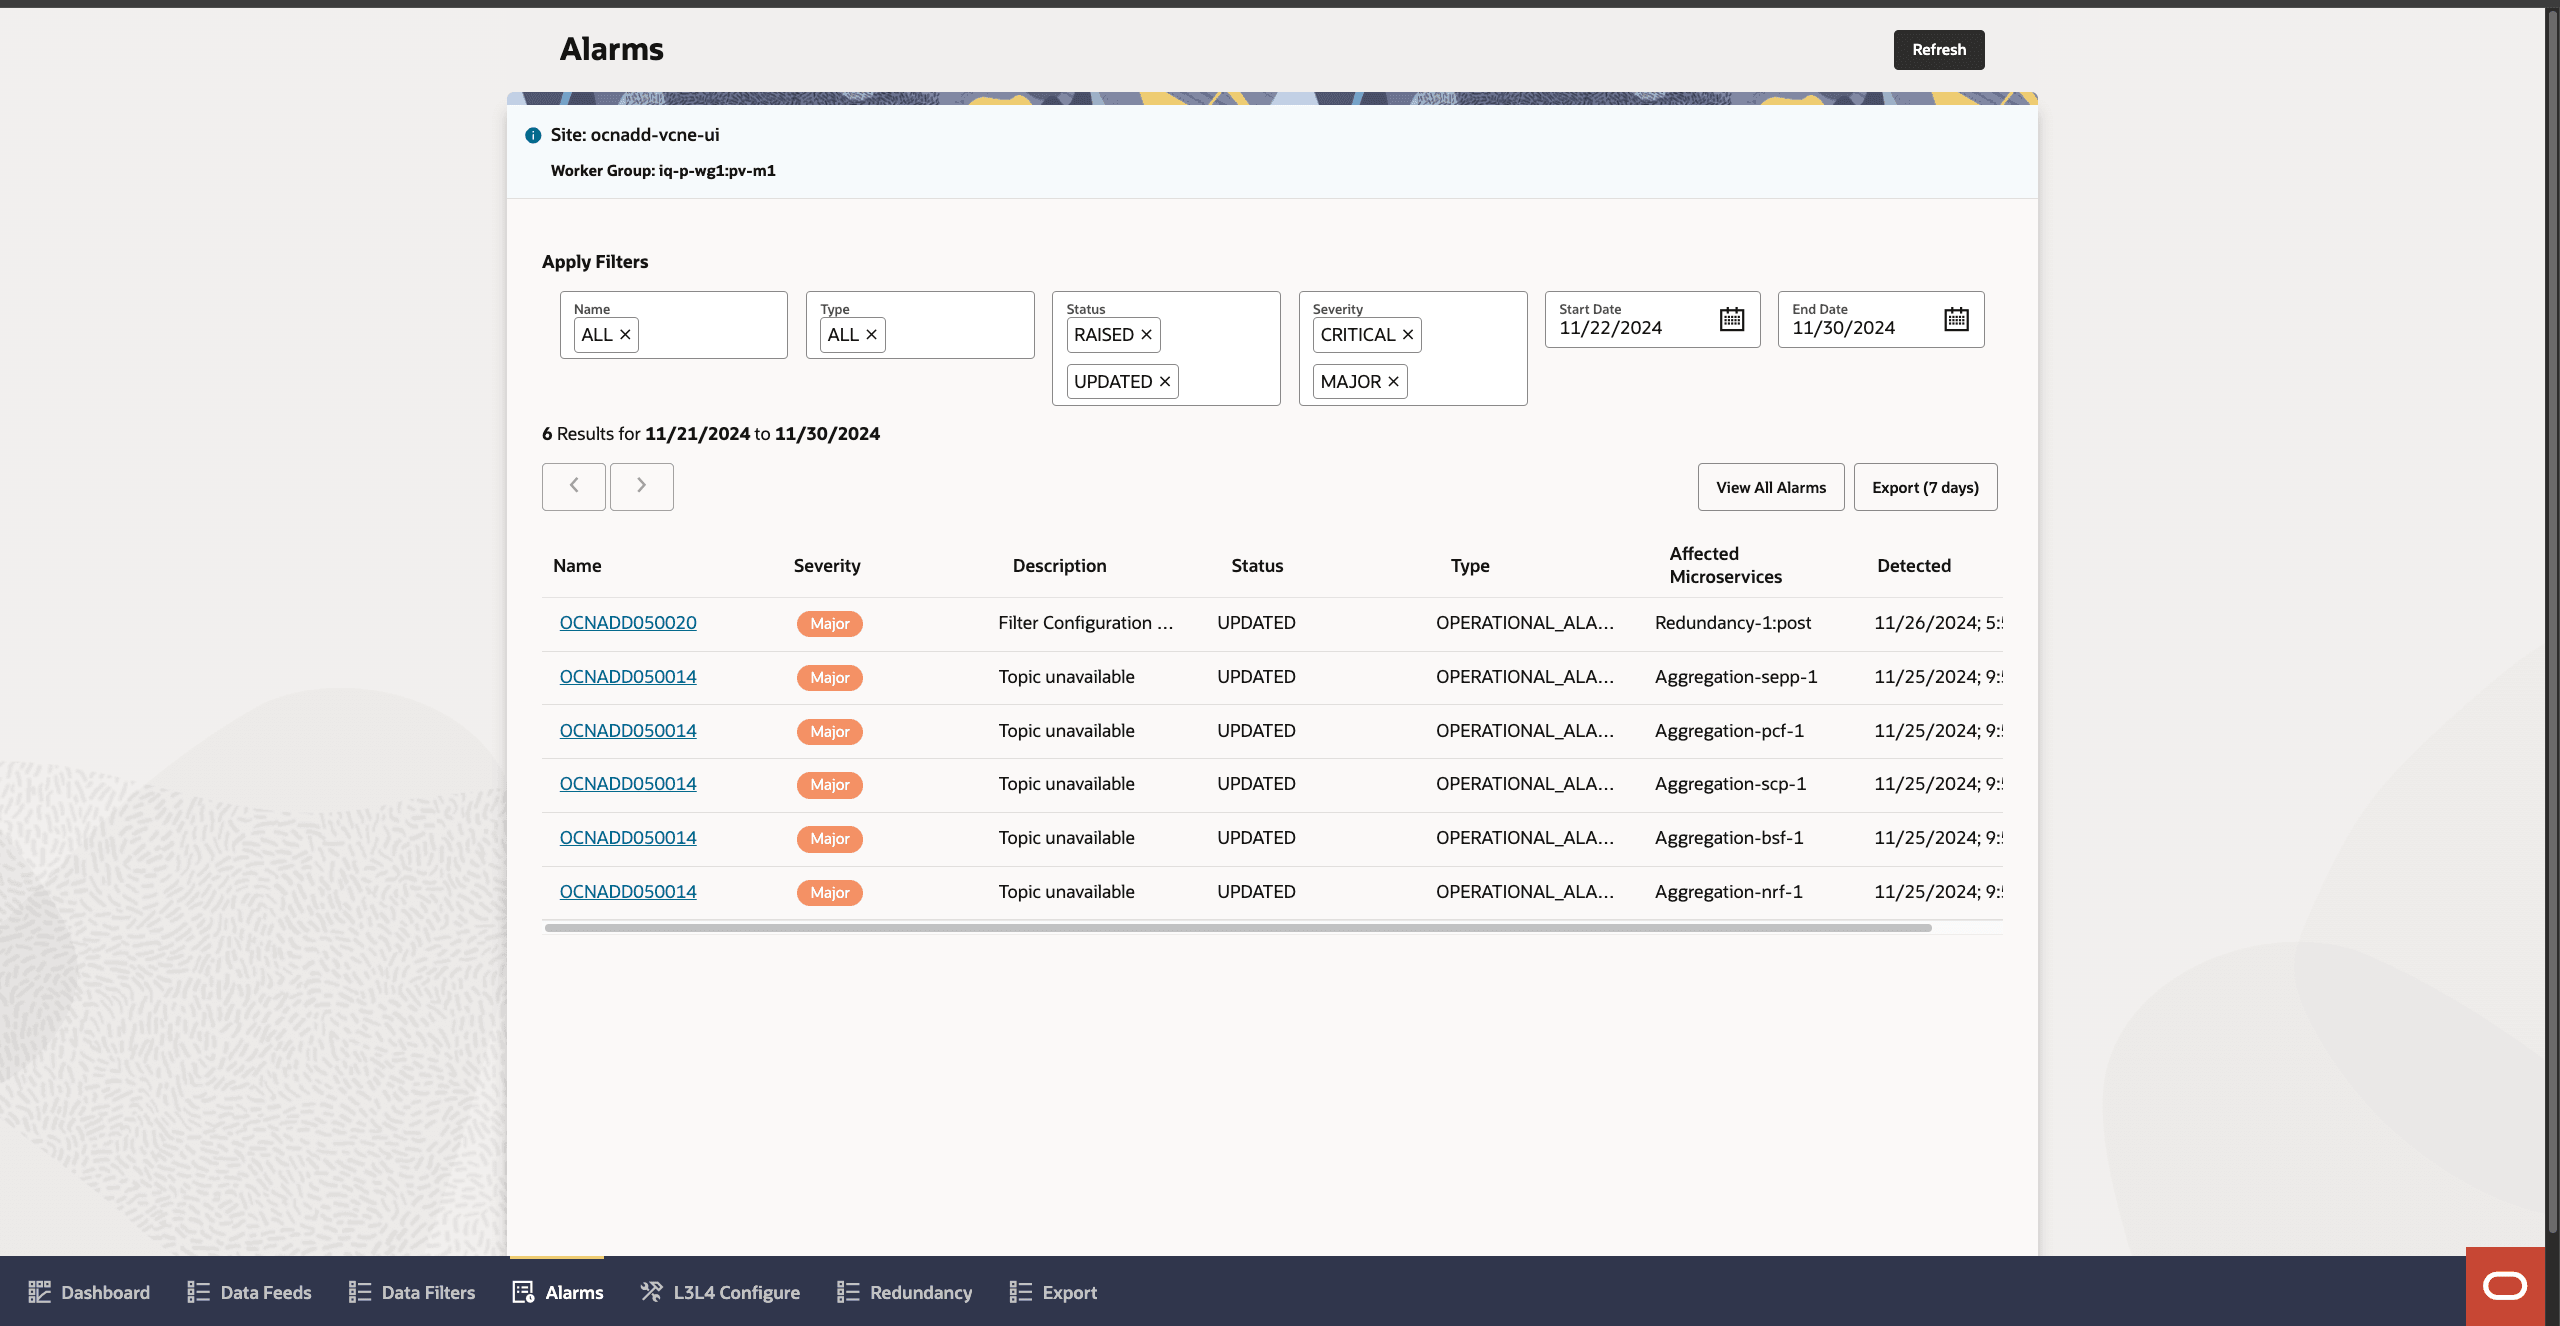Click the page vertical scrollbar

tap(2552, 620)
